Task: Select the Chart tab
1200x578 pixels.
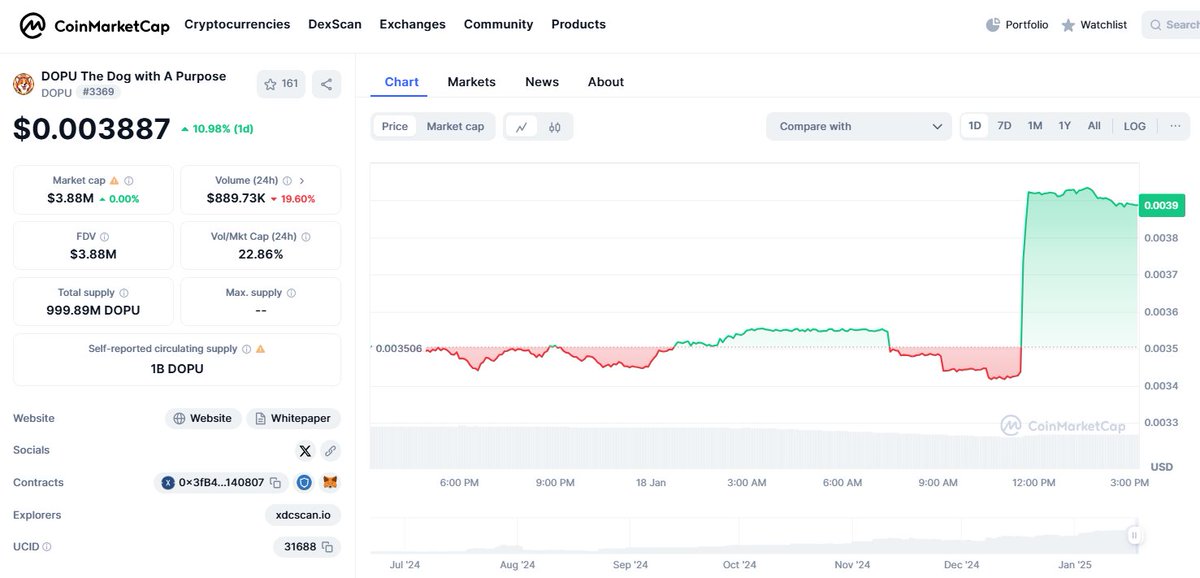Action: tap(401, 82)
